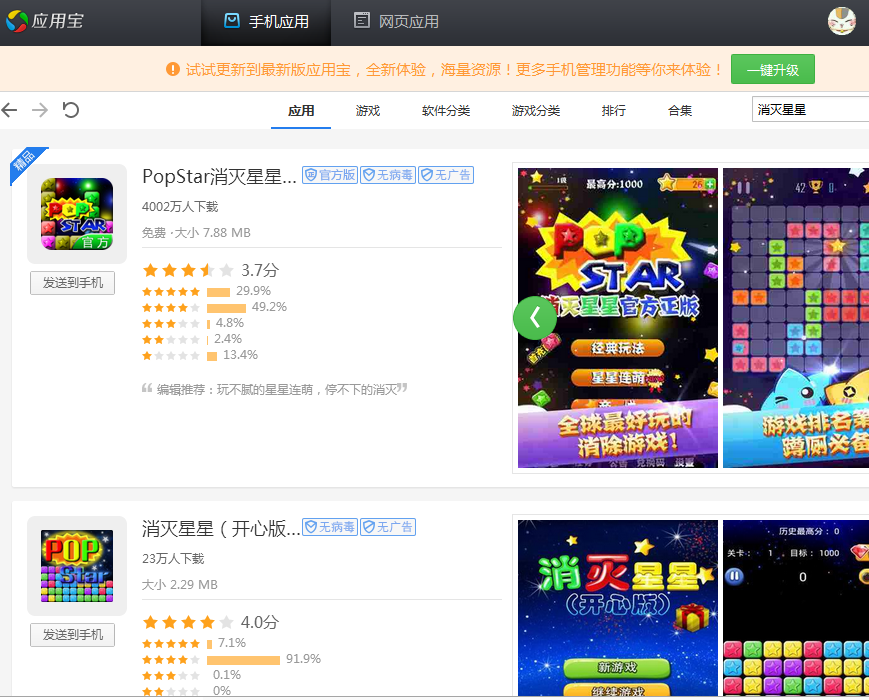This screenshot has height=700, width=869.
Task: Click the PopStar one-star 13.4% value
Action: click(x=240, y=355)
